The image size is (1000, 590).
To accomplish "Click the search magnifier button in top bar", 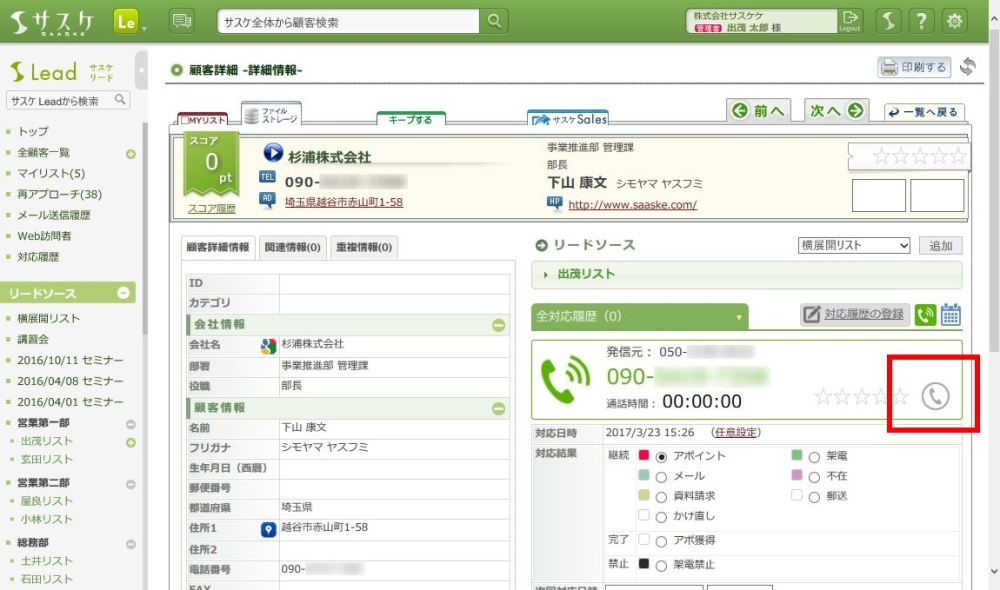I will click(x=495, y=21).
